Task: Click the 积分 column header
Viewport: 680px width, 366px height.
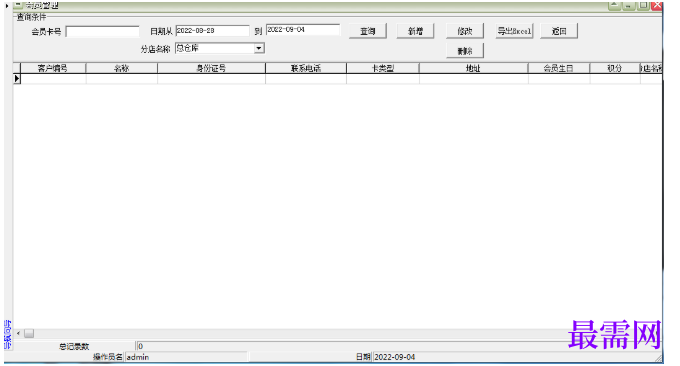Action: point(615,68)
